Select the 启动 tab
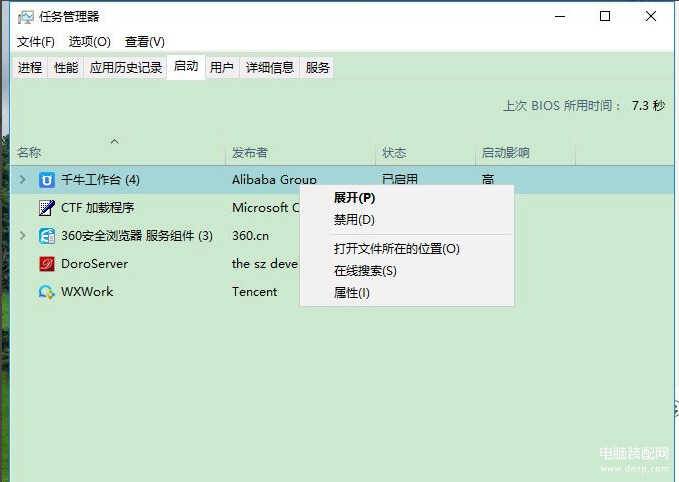The width and height of the screenshot is (679, 482). coord(186,67)
